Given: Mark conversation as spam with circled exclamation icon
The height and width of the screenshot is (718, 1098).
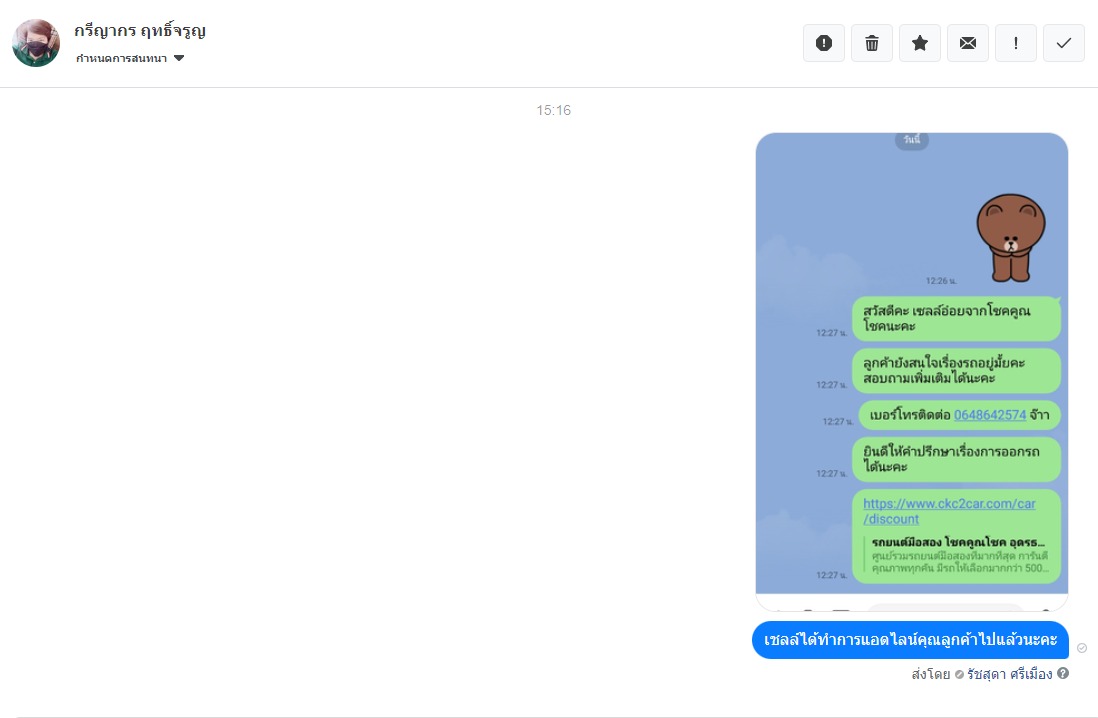Looking at the screenshot, I should pos(824,43).
